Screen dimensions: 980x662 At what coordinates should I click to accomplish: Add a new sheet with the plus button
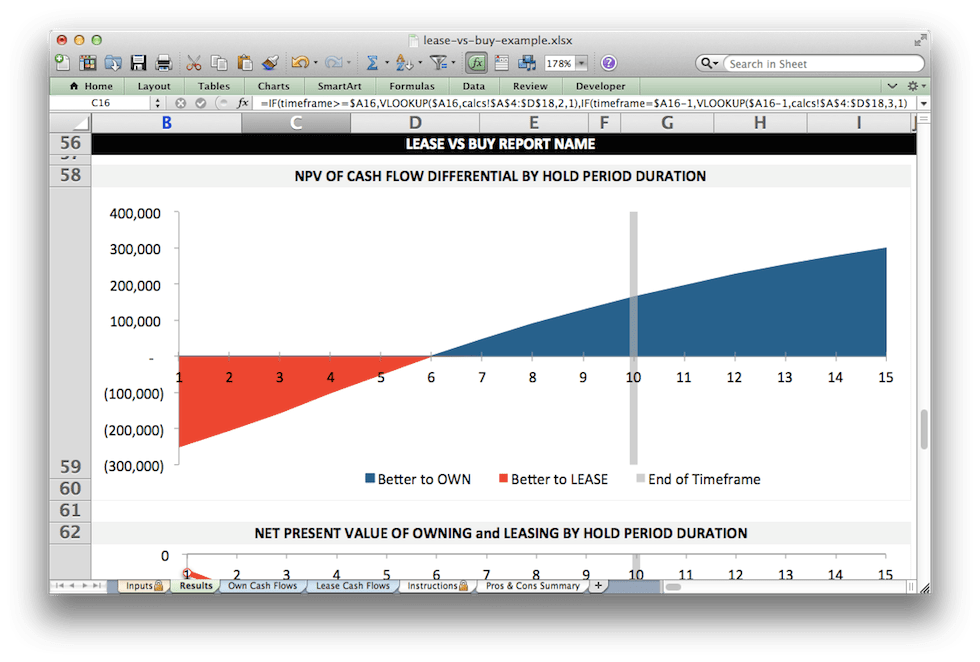pos(597,585)
